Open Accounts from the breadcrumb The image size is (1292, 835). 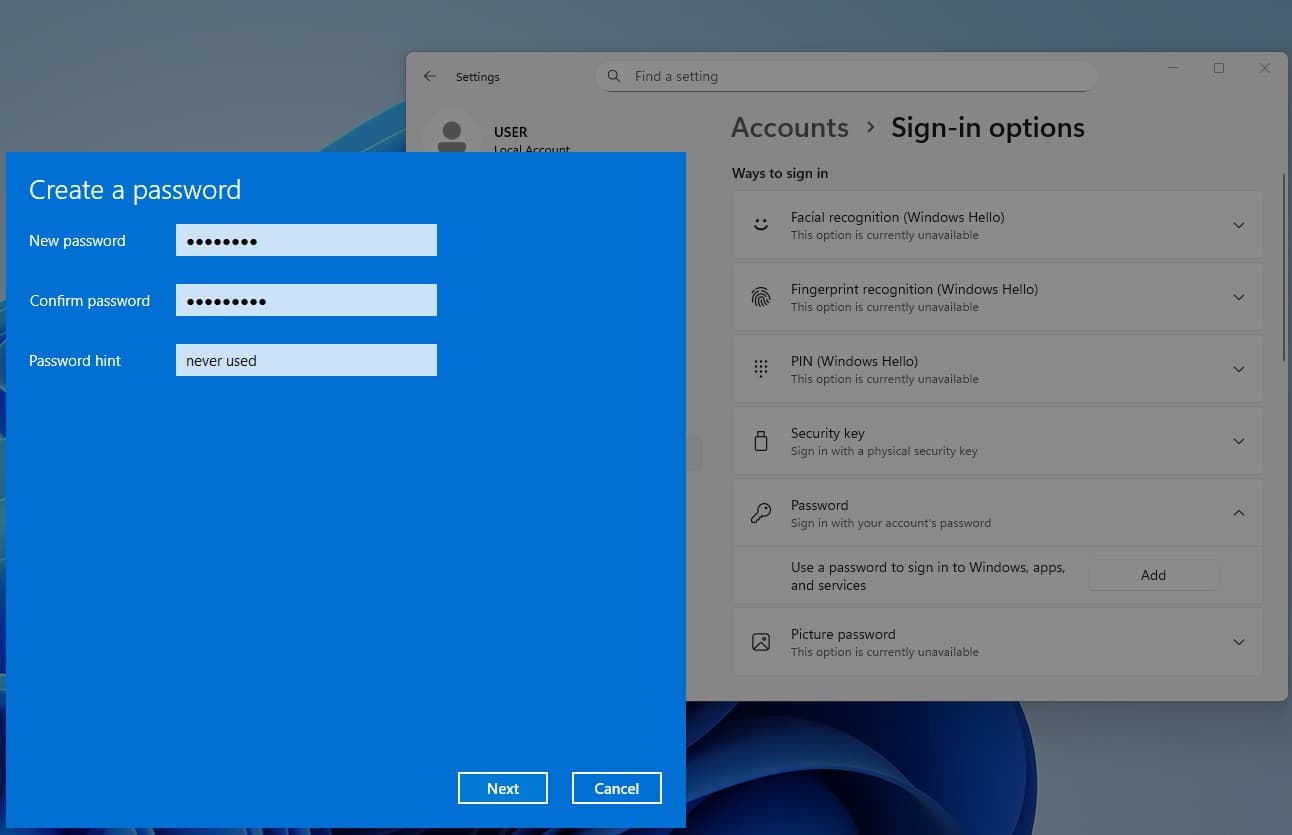(789, 127)
